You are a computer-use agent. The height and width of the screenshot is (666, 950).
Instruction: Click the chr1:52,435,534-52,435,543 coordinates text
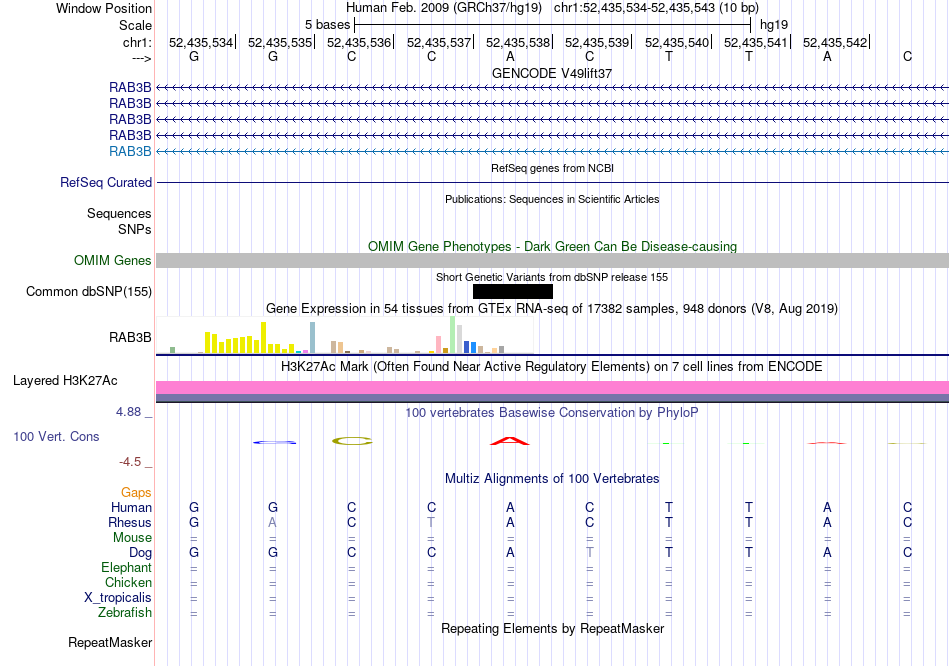coord(656,8)
